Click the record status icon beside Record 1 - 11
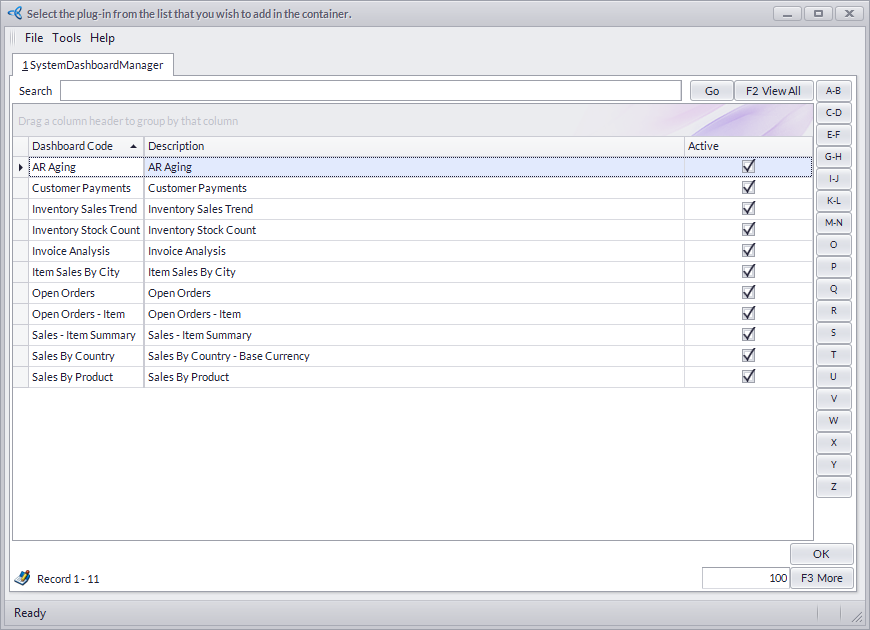 (x=22, y=578)
